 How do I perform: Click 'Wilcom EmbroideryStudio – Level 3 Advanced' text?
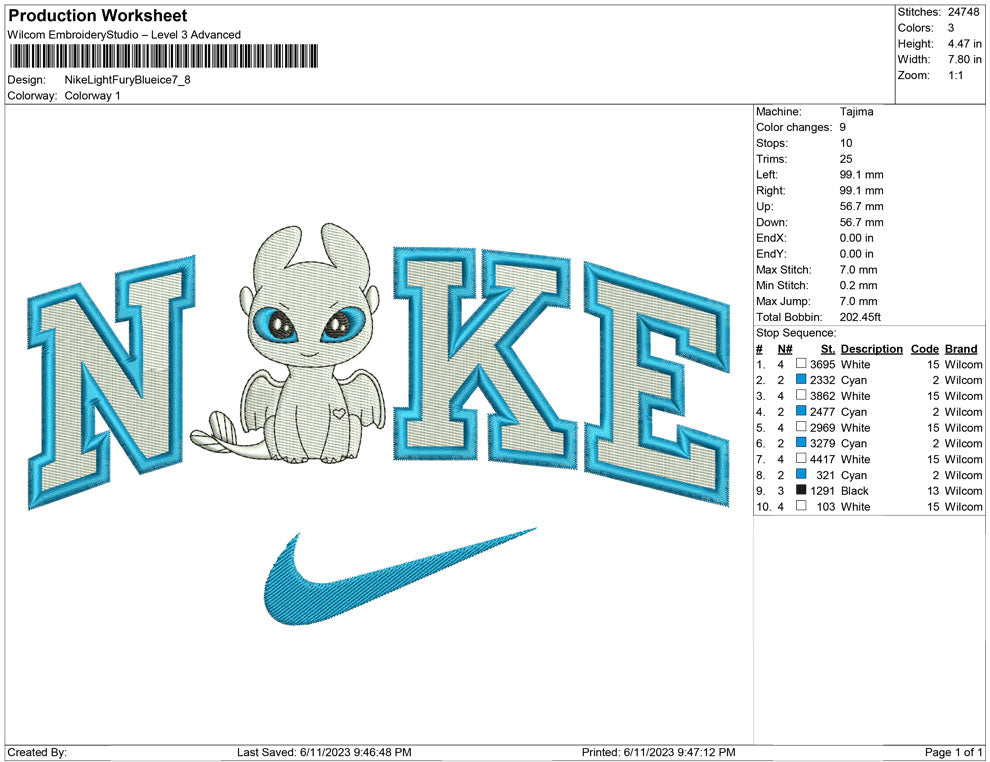124,35
